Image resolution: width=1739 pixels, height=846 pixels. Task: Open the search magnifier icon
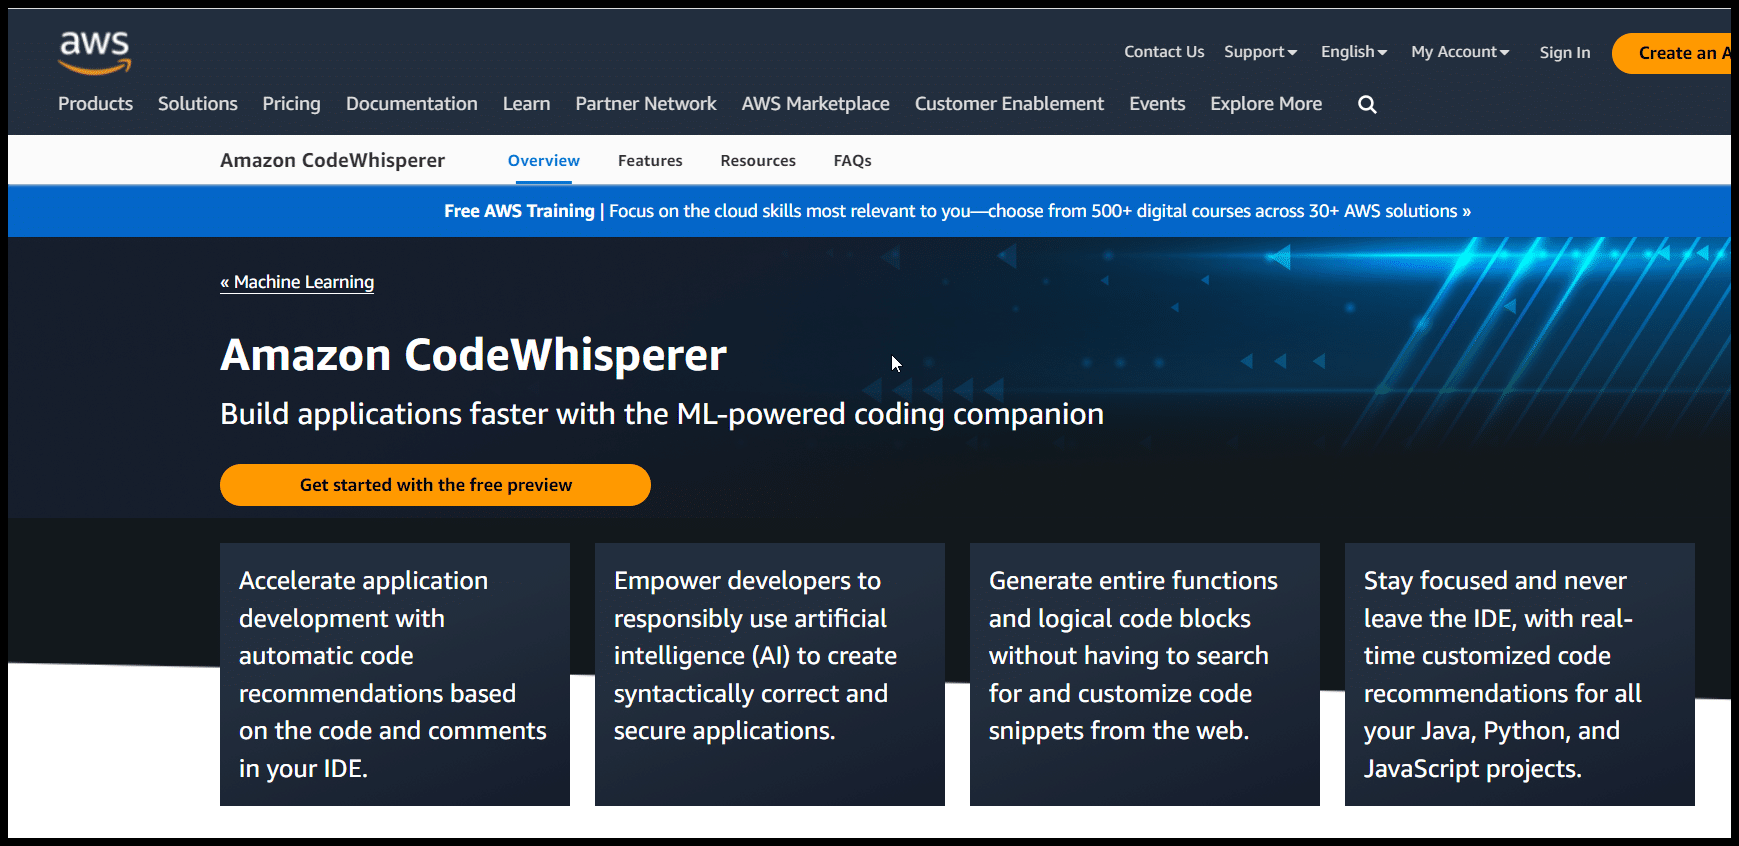[x=1367, y=104]
